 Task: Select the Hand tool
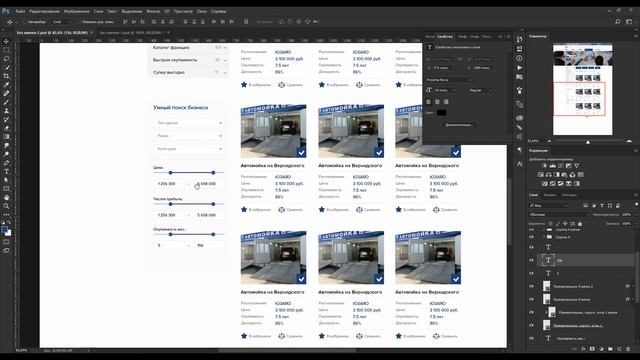6,198
